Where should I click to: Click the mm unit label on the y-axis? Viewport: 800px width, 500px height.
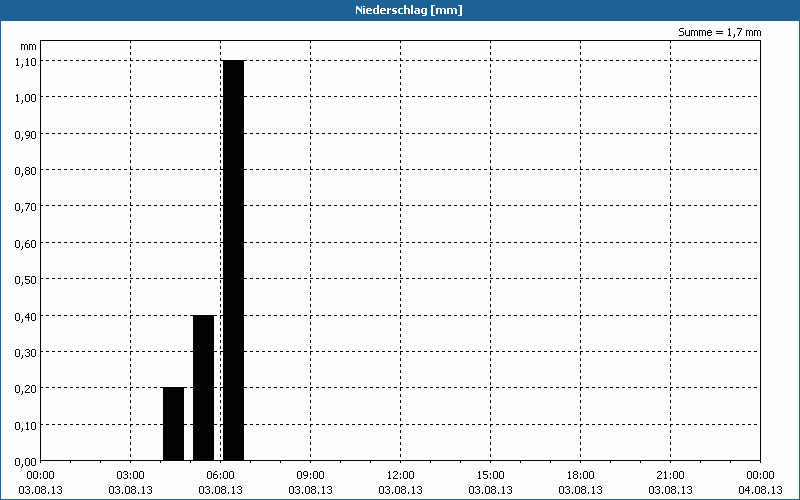[x=29, y=47]
